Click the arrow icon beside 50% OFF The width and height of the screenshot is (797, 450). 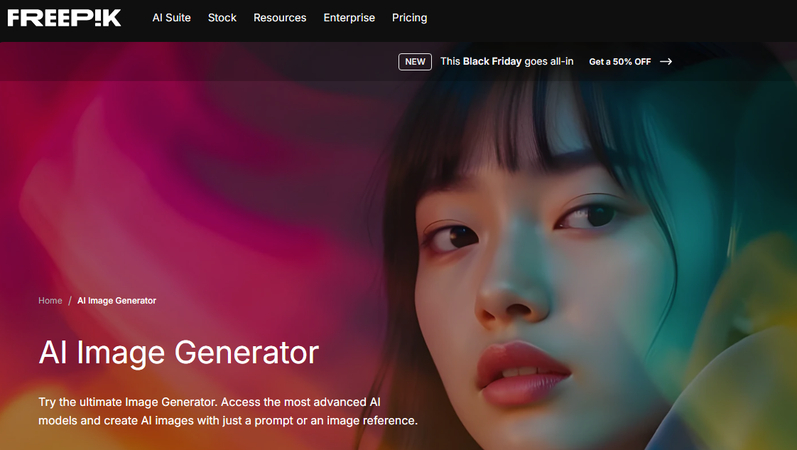[666, 62]
